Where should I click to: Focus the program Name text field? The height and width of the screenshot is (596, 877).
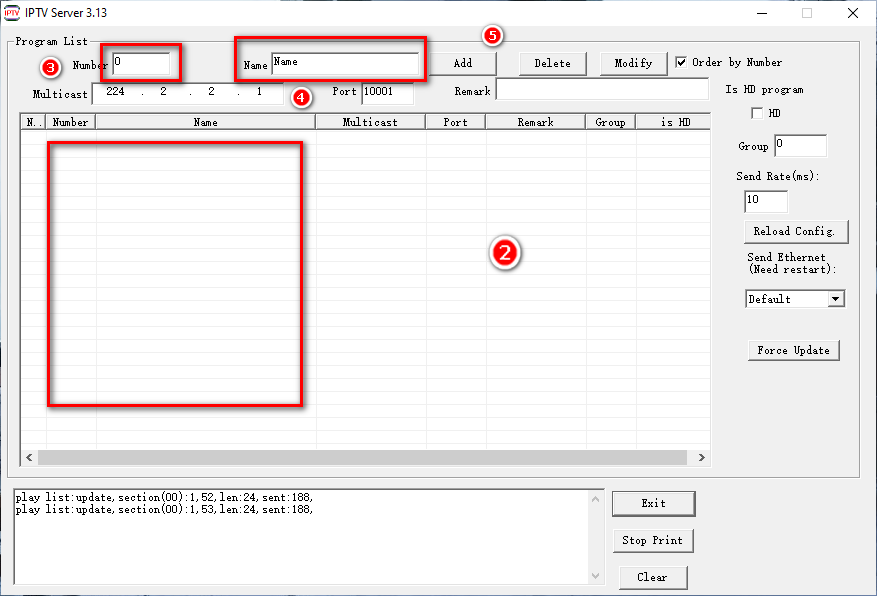344,63
